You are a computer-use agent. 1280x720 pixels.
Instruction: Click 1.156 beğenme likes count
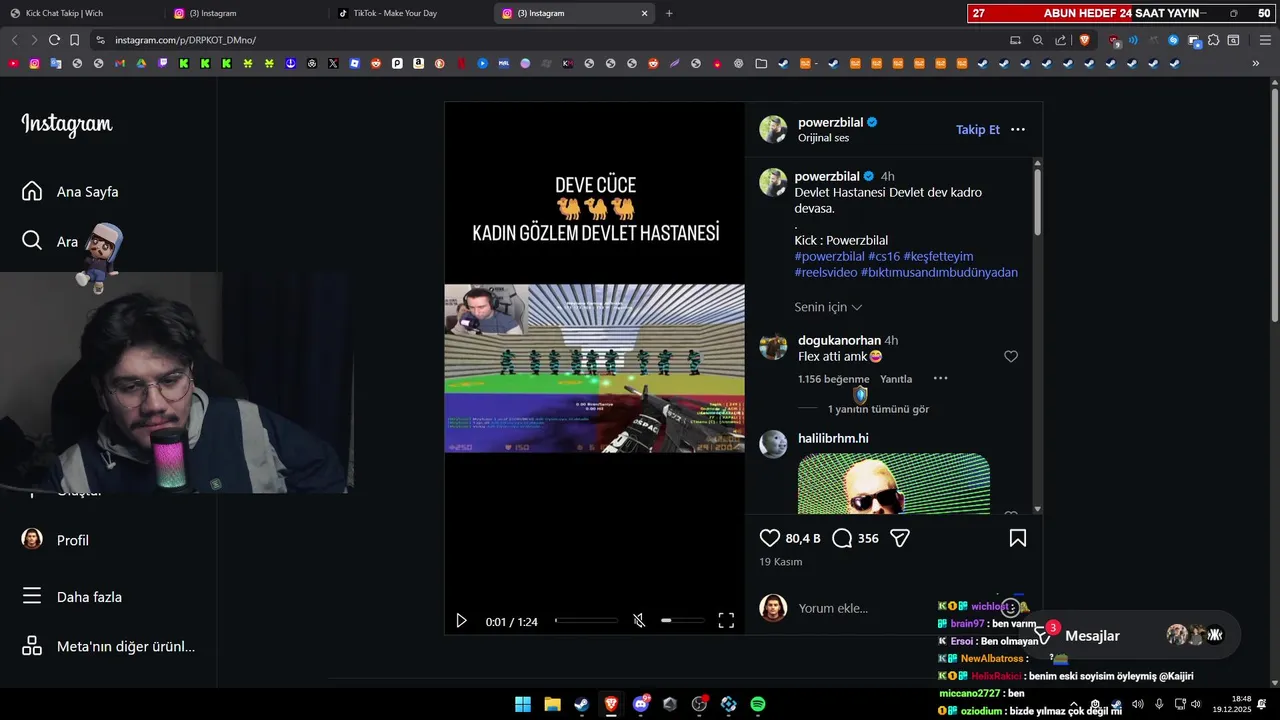pyautogui.click(x=833, y=379)
